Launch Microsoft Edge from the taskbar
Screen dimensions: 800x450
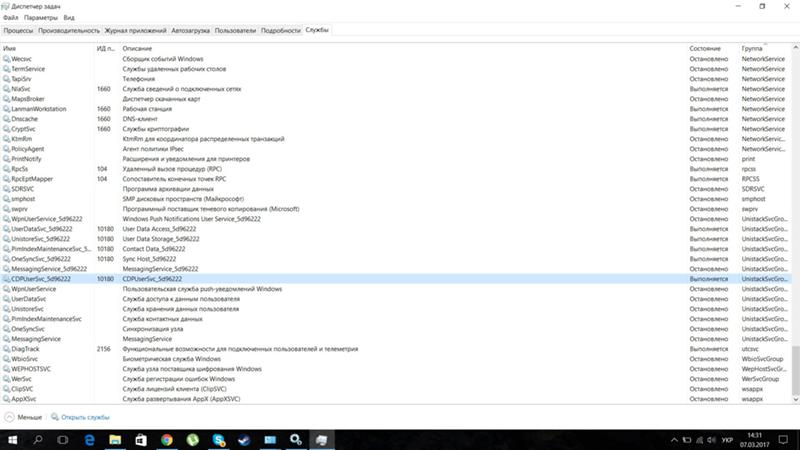[x=89, y=440]
